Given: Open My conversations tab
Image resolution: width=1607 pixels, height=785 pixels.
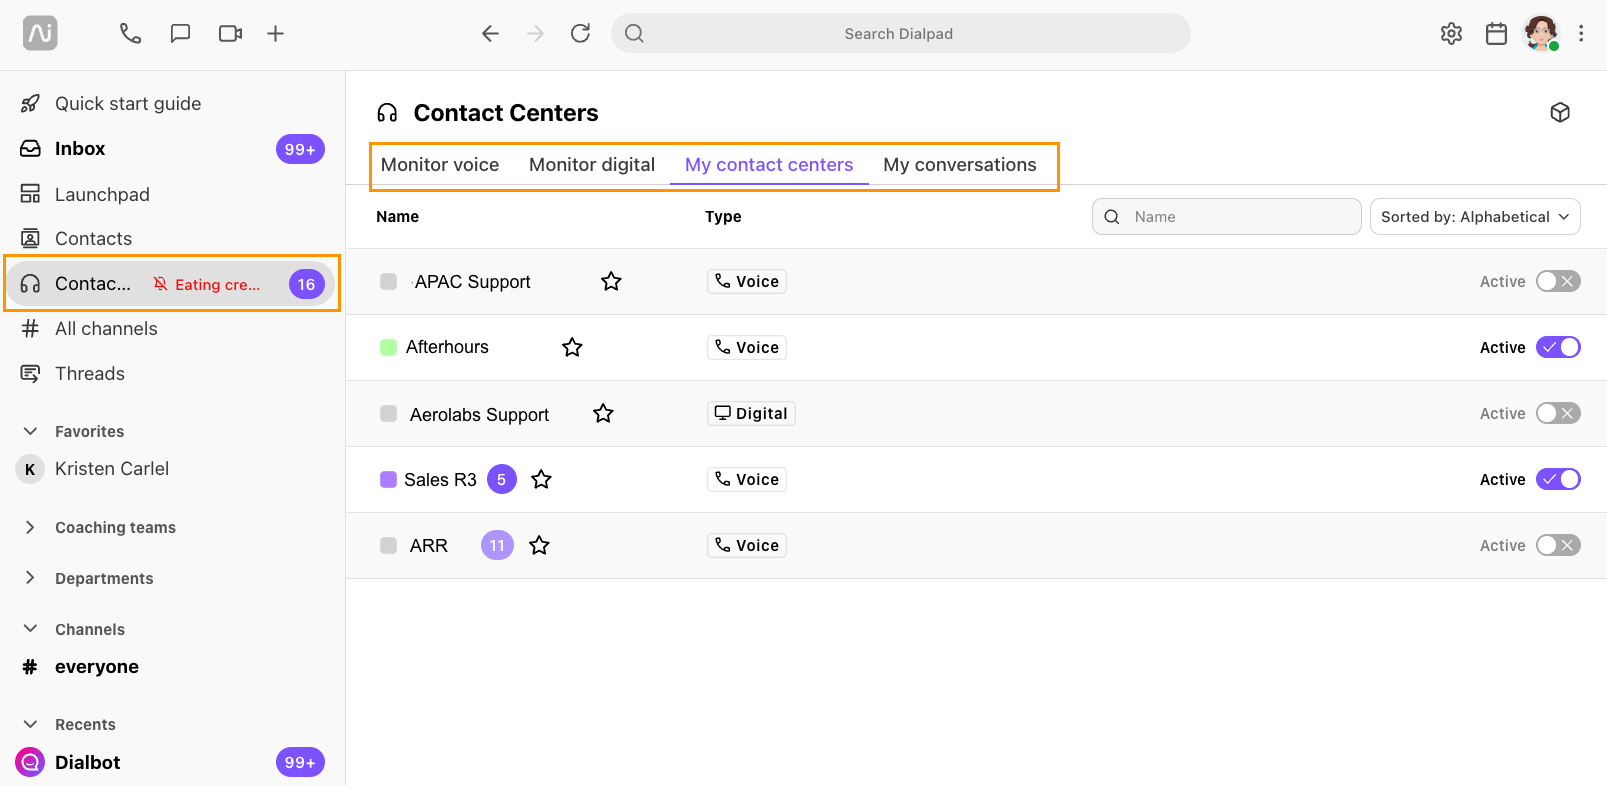Looking at the screenshot, I should tap(960, 165).
